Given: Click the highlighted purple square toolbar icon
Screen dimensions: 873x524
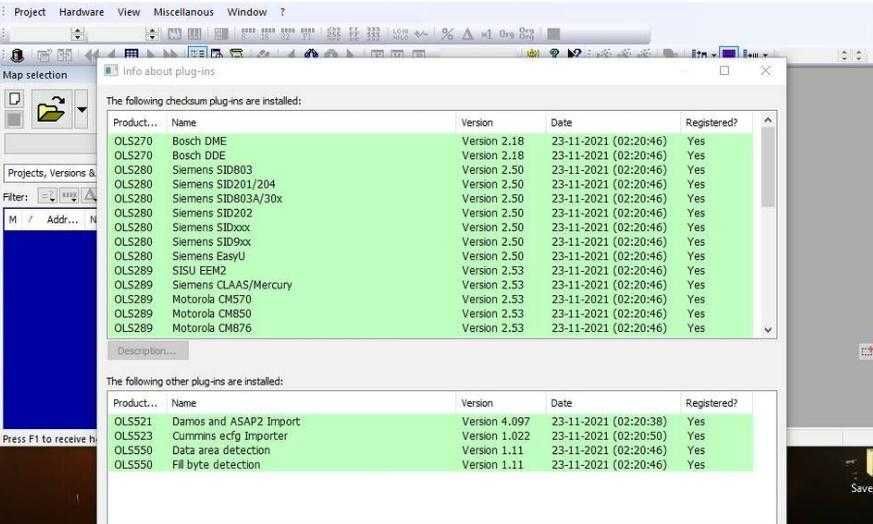Looking at the screenshot, I should point(729,54).
